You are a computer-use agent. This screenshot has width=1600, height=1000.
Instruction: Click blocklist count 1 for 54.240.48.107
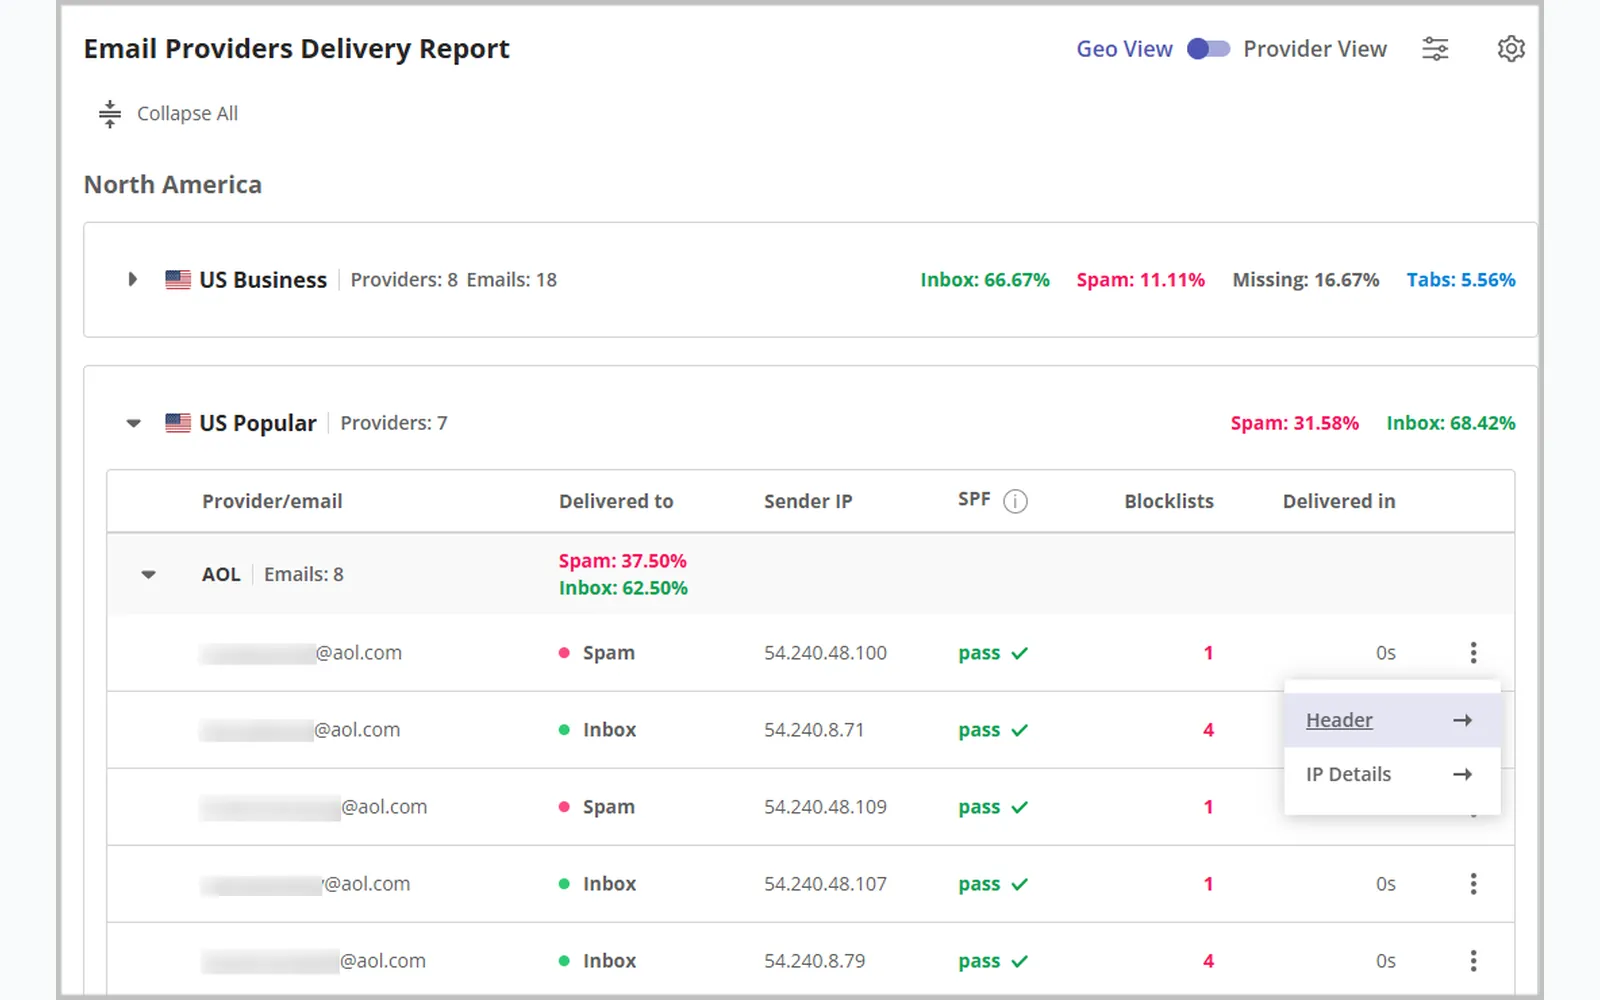coord(1208,884)
